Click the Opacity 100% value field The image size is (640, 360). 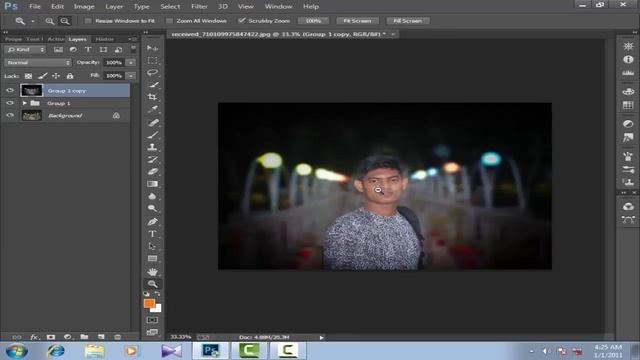coord(114,62)
